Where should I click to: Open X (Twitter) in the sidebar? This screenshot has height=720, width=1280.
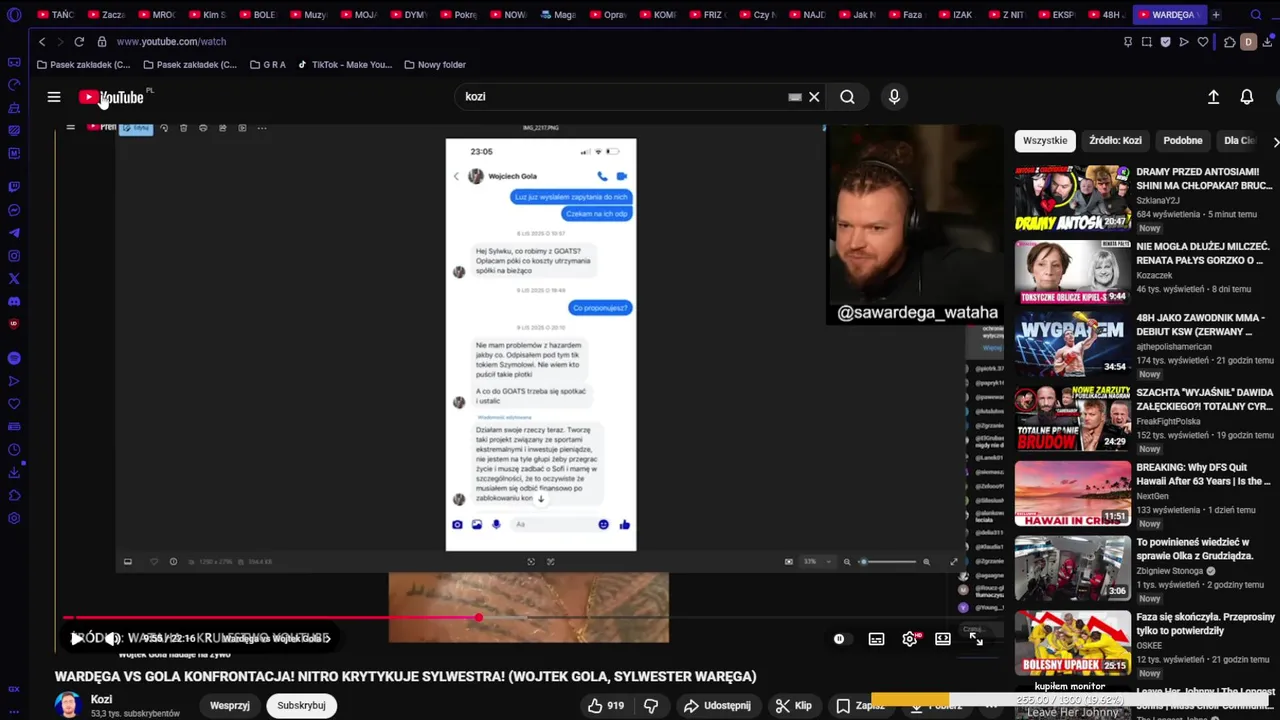point(14,279)
